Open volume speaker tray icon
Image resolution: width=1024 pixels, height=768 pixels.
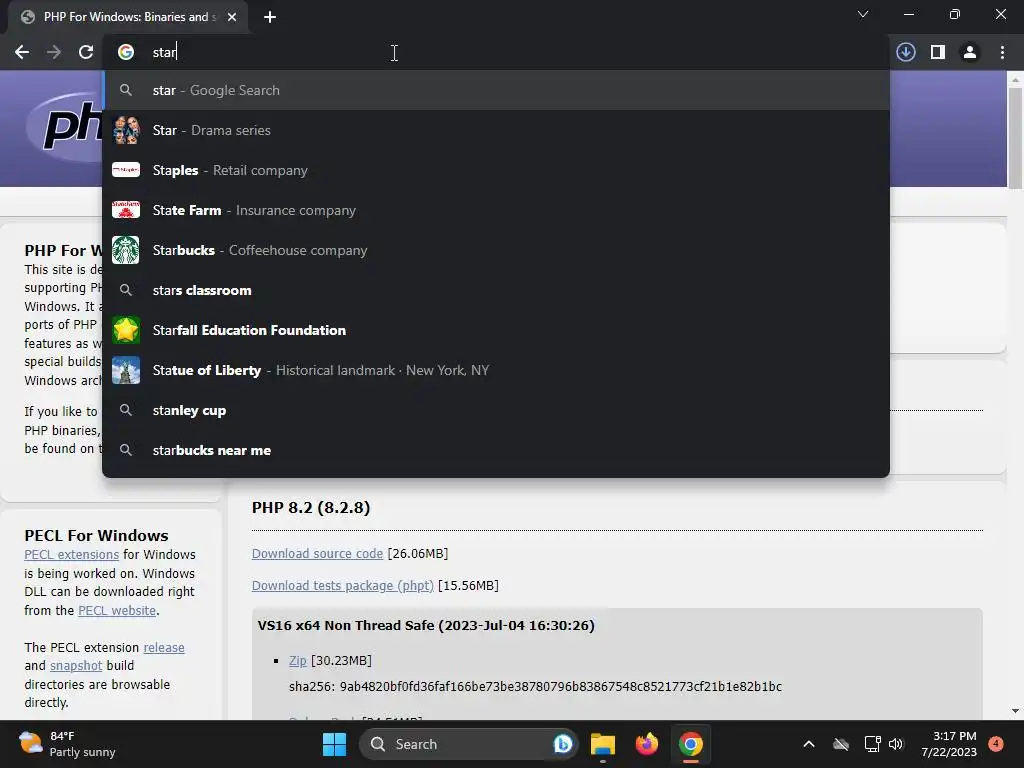pyautogui.click(x=896, y=744)
